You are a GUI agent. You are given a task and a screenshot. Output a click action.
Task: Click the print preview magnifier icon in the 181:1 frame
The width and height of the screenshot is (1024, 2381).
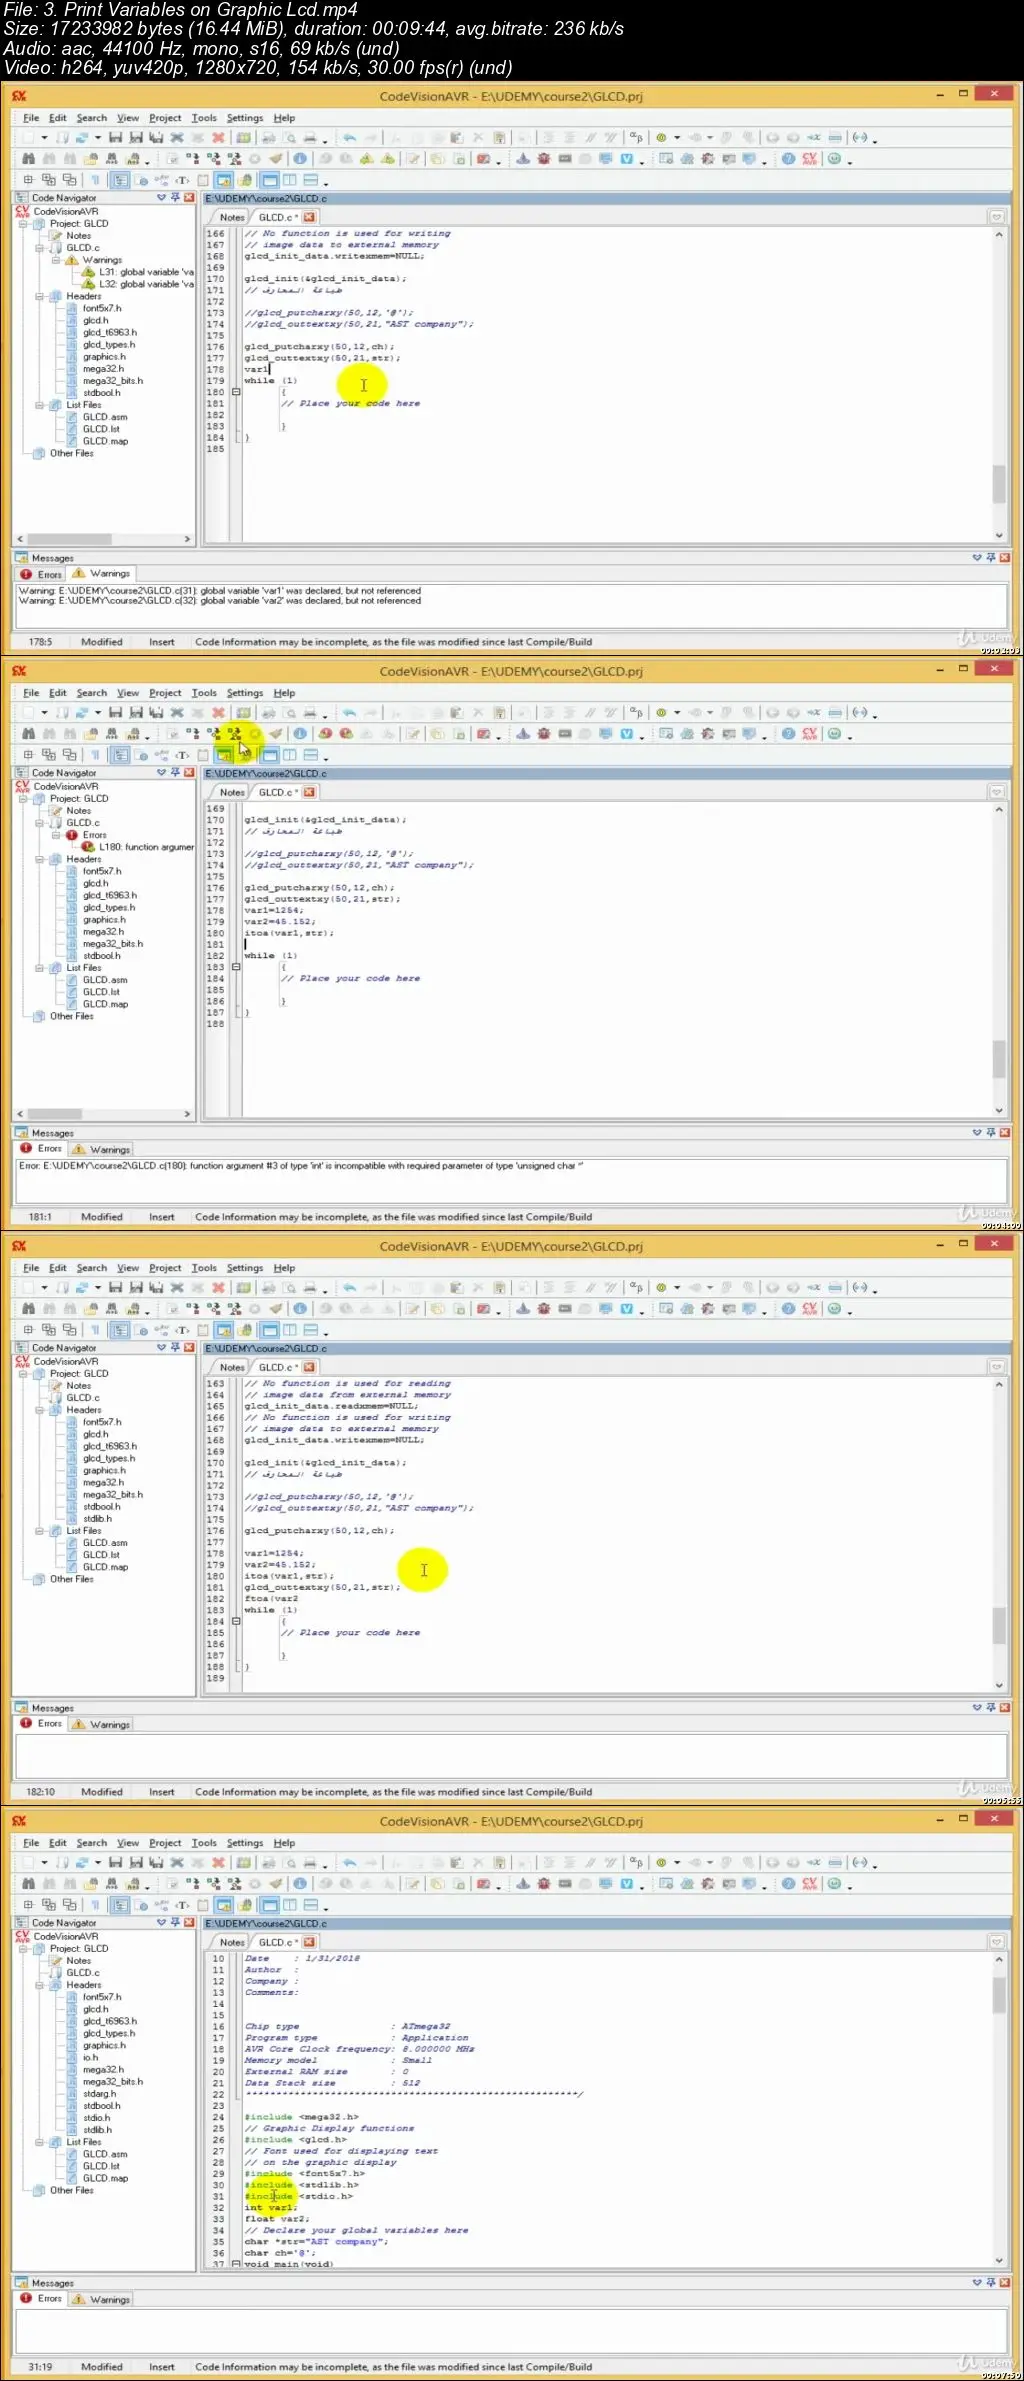(289, 713)
